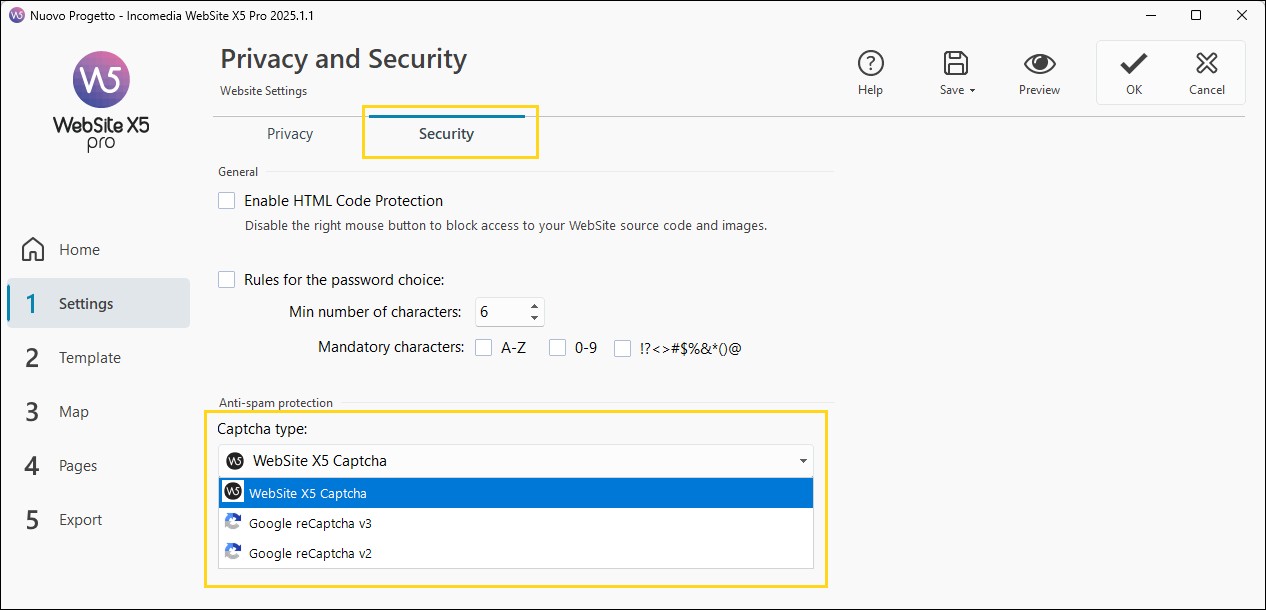This screenshot has width=1266, height=610.
Task: Check the 0-9 mandatory characters box
Action: click(557, 348)
